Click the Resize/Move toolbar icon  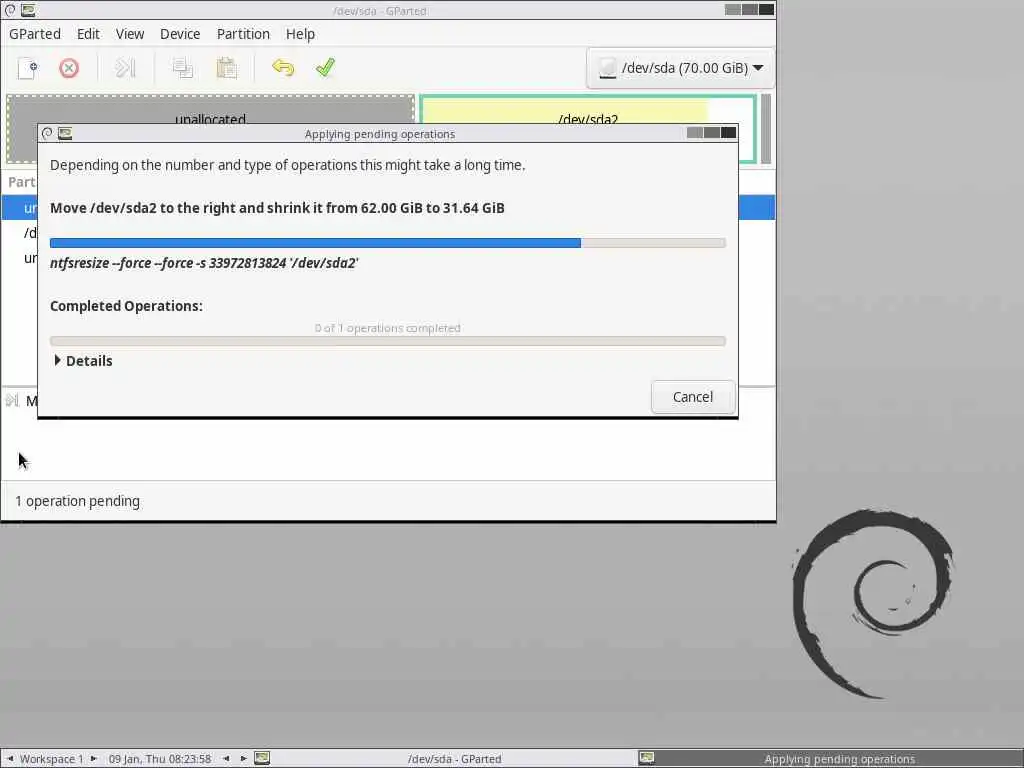125,68
